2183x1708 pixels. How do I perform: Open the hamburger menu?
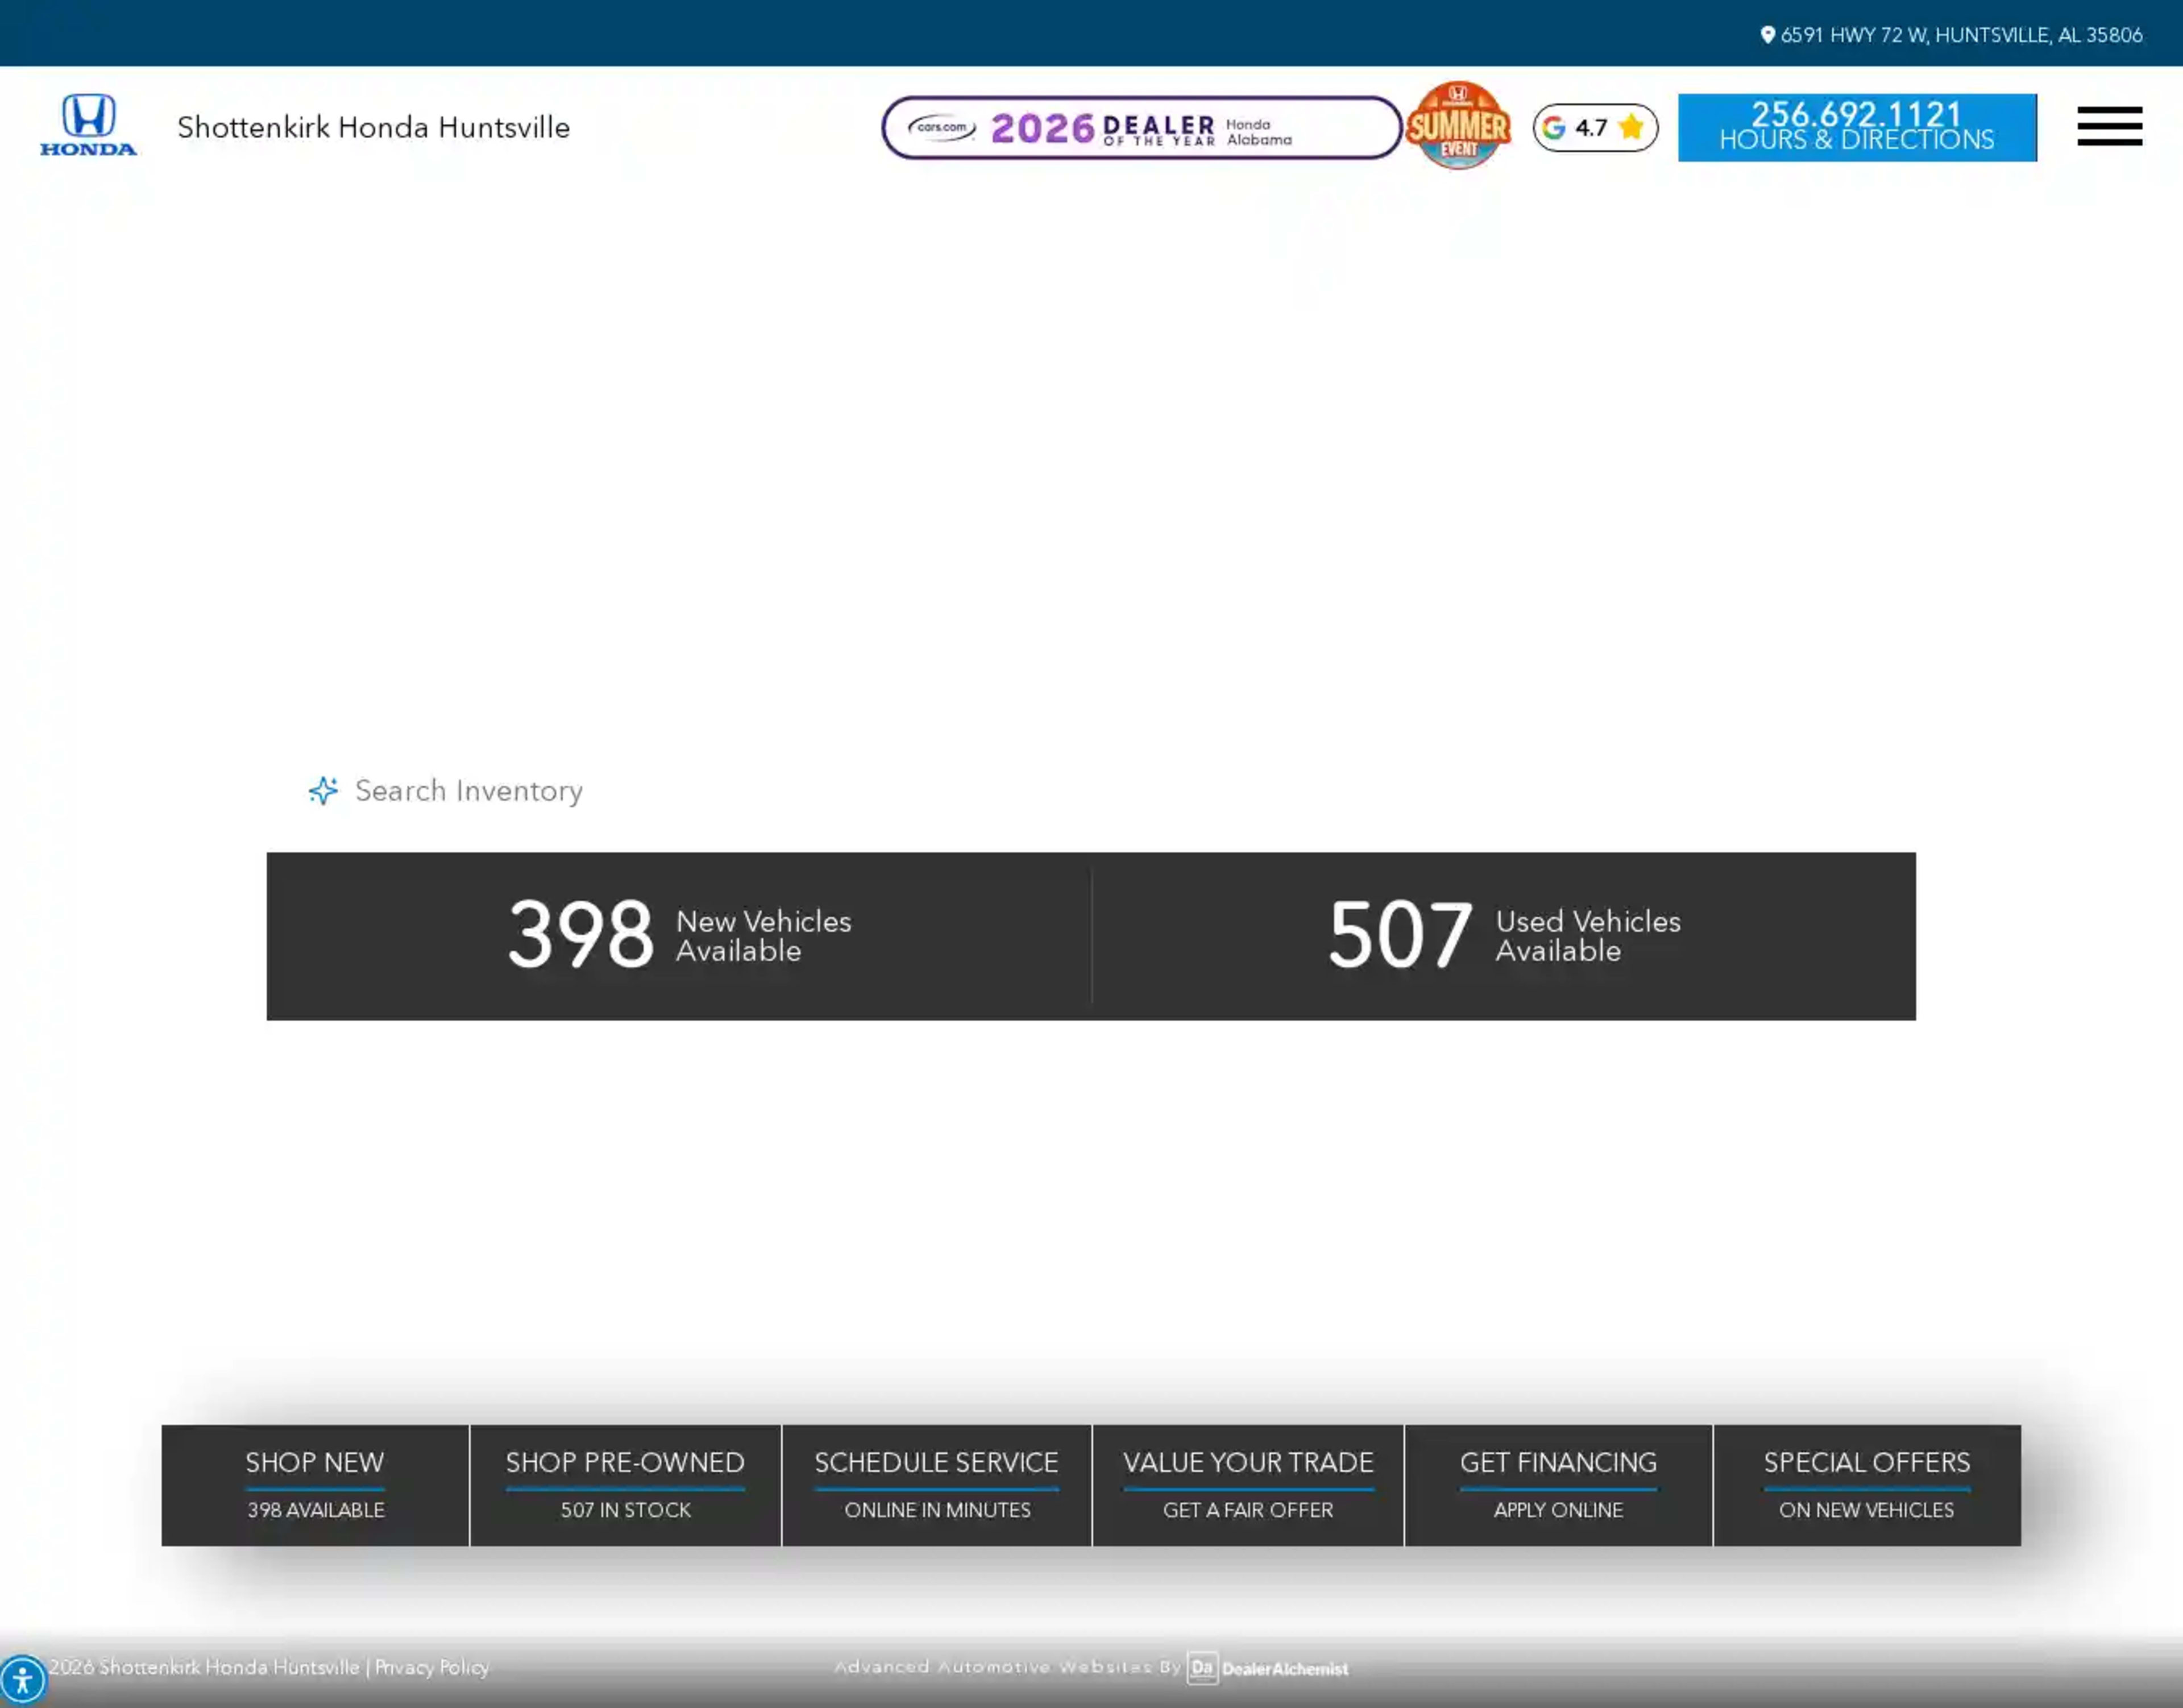pos(2109,126)
